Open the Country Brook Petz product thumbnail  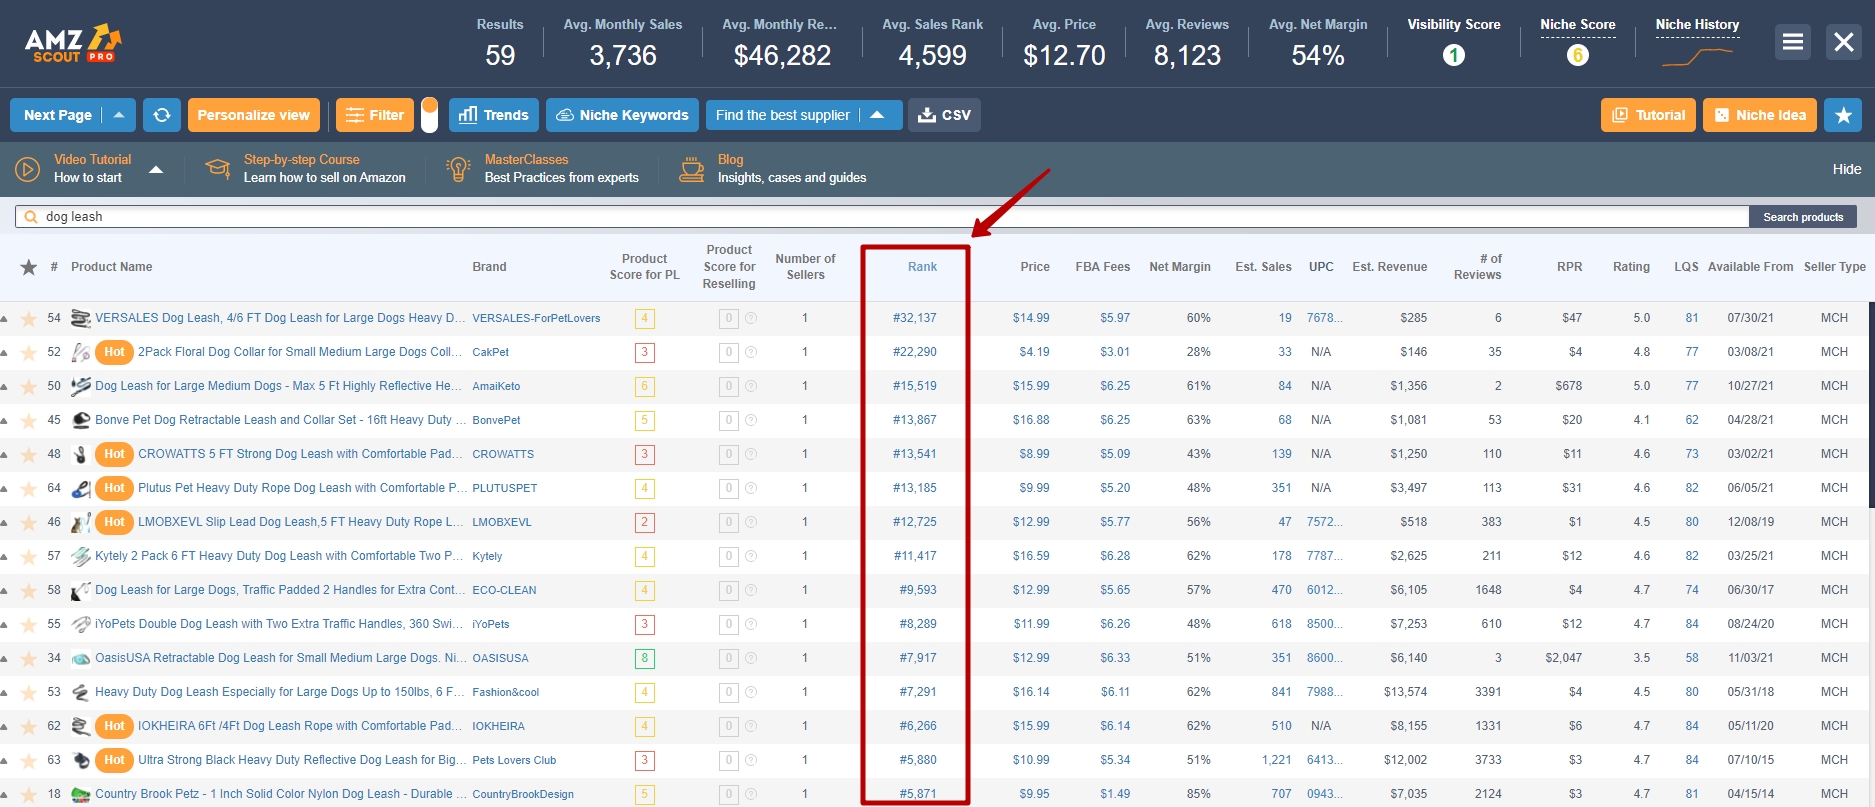tap(81, 794)
